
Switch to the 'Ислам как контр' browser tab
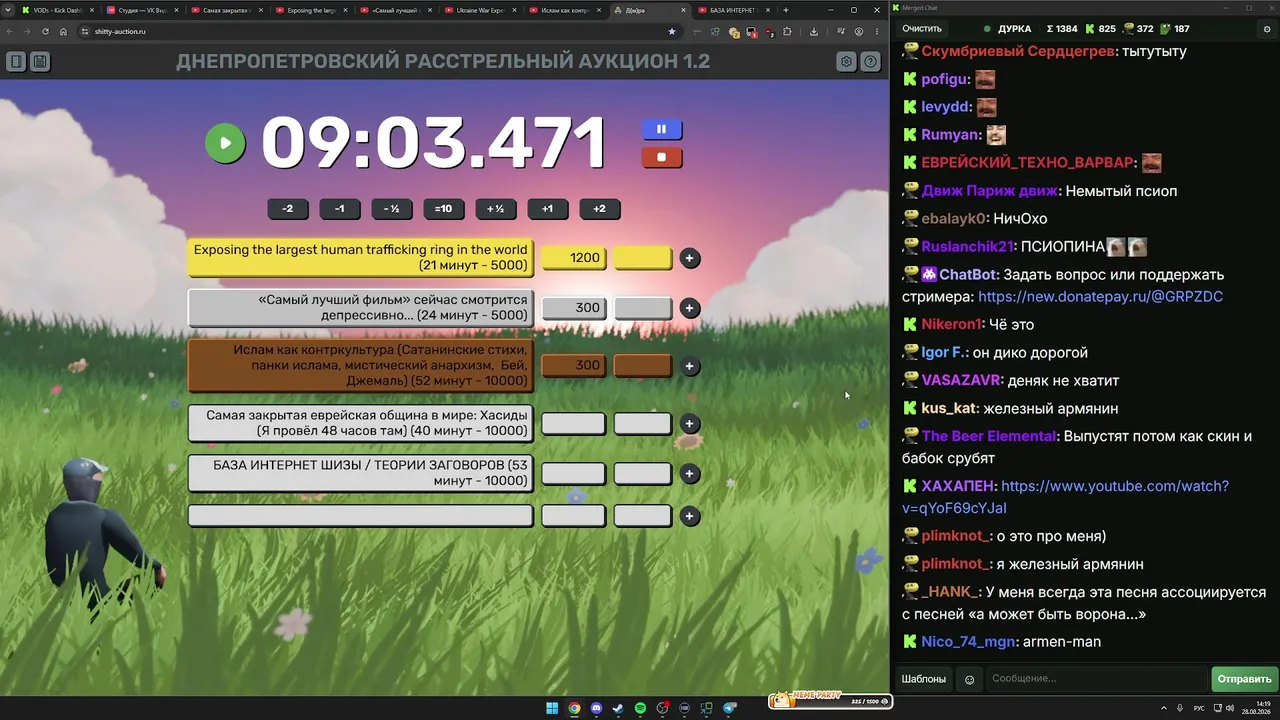(566, 10)
